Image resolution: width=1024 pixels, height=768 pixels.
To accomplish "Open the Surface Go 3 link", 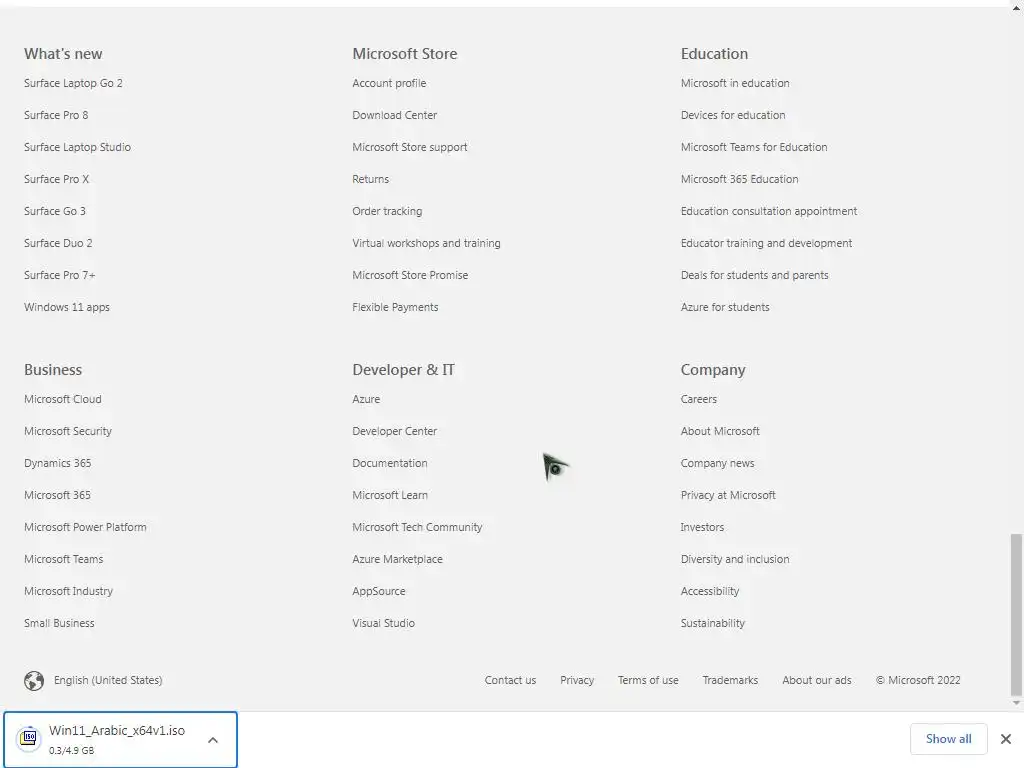I will pyautogui.click(x=55, y=211).
